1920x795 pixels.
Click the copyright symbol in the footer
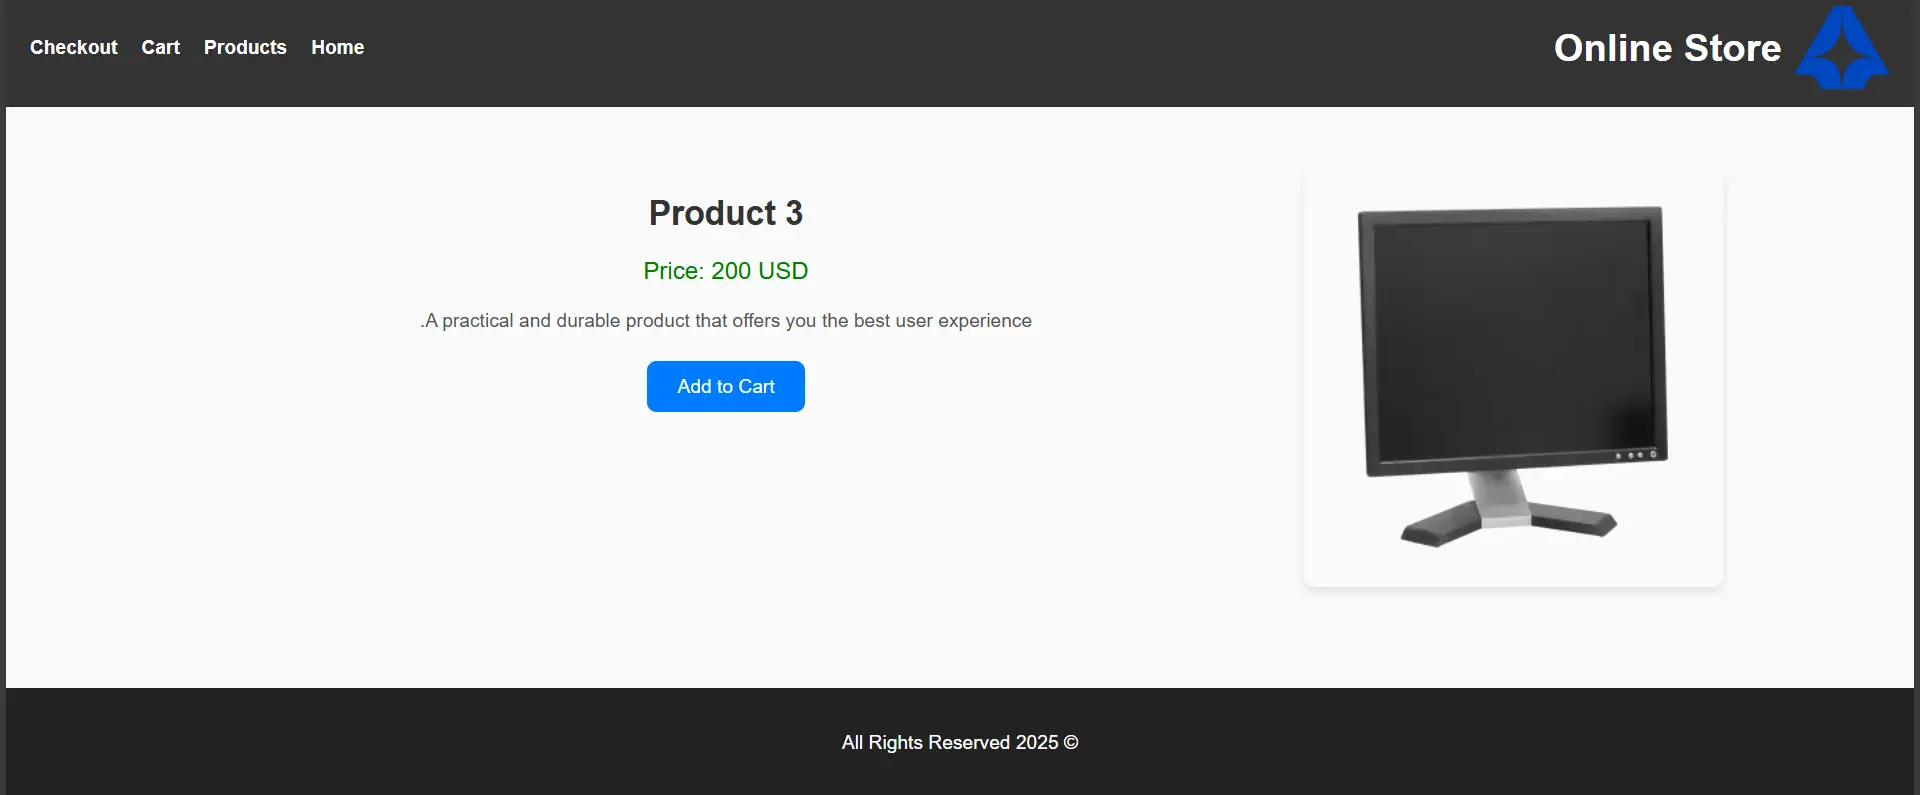point(1071,742)
